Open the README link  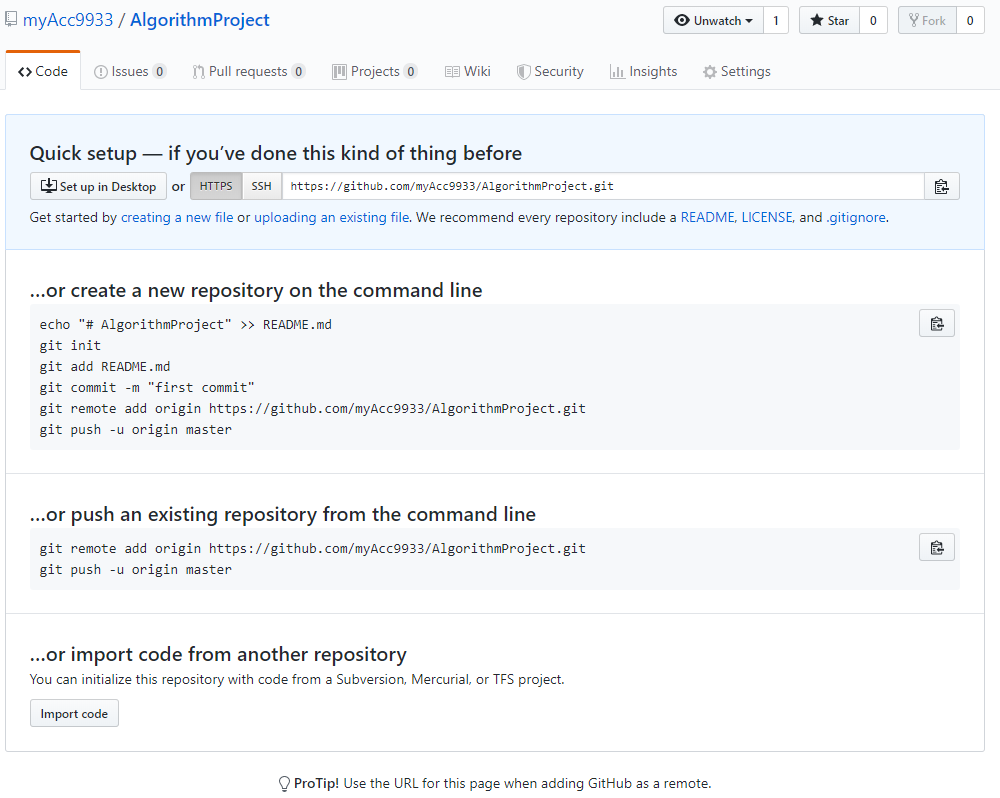(x=707, y=218)
